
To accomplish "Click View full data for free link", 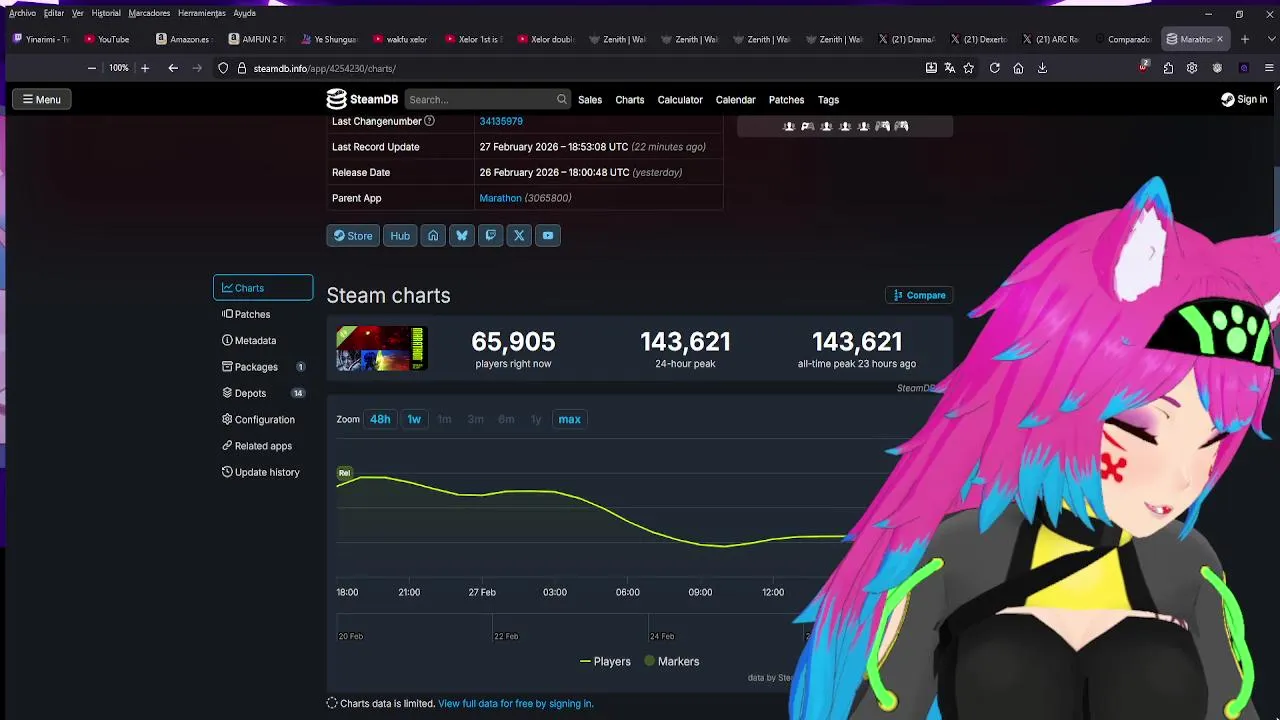I will pyautogui.click(x=516, y=703).
